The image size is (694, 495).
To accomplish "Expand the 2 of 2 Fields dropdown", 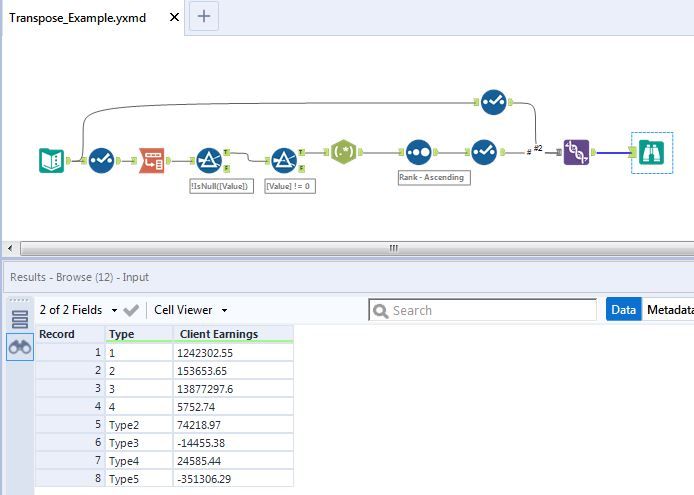I will (114, 310).
